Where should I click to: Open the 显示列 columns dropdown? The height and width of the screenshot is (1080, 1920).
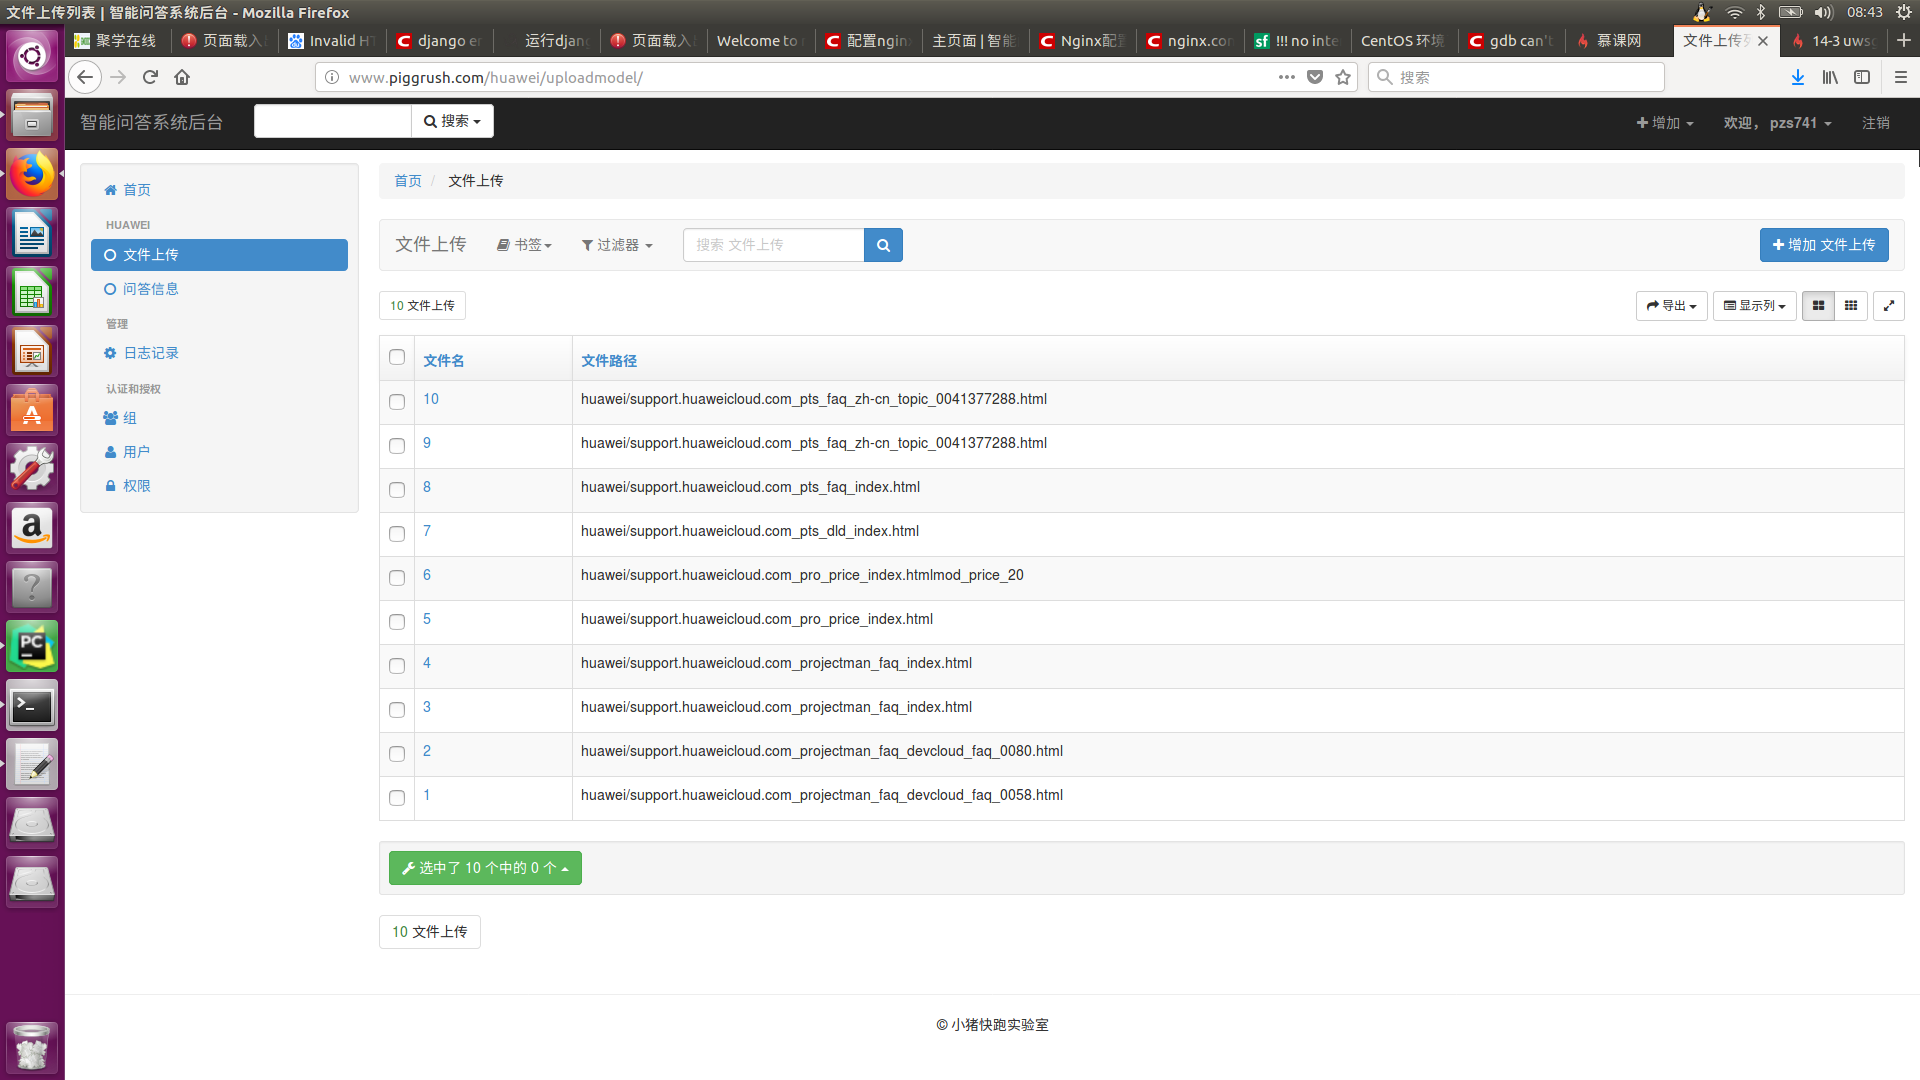tap(1754, 306)
